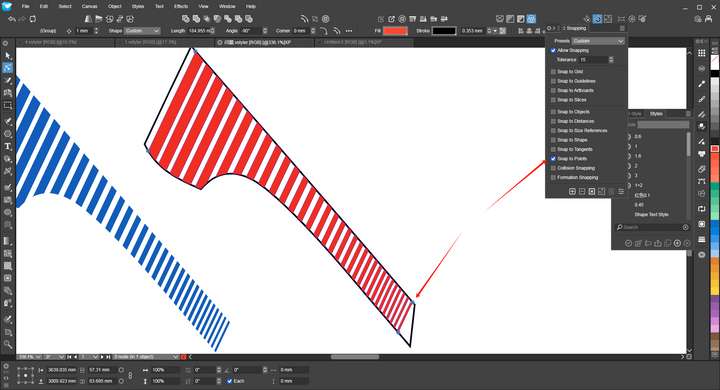Click the eyedropper icon in right sidebar

702,84
